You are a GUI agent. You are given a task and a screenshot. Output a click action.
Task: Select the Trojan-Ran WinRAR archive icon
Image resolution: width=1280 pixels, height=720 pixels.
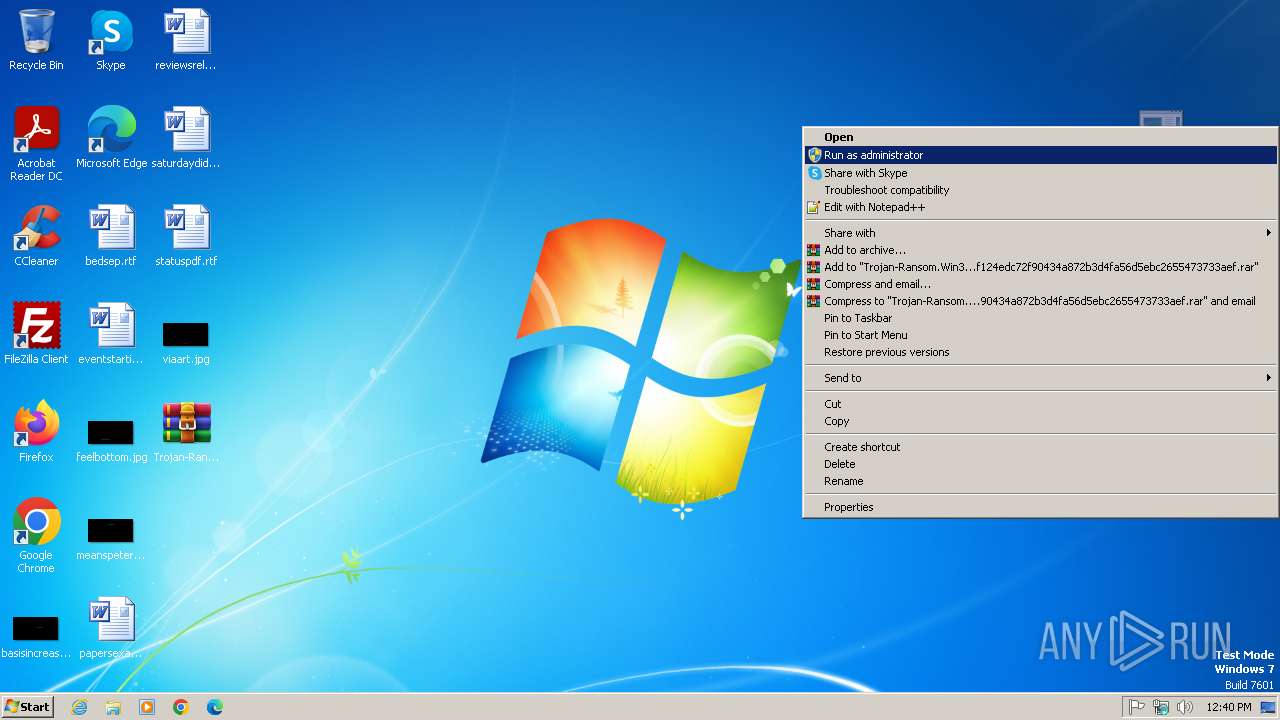pos(186,432)
